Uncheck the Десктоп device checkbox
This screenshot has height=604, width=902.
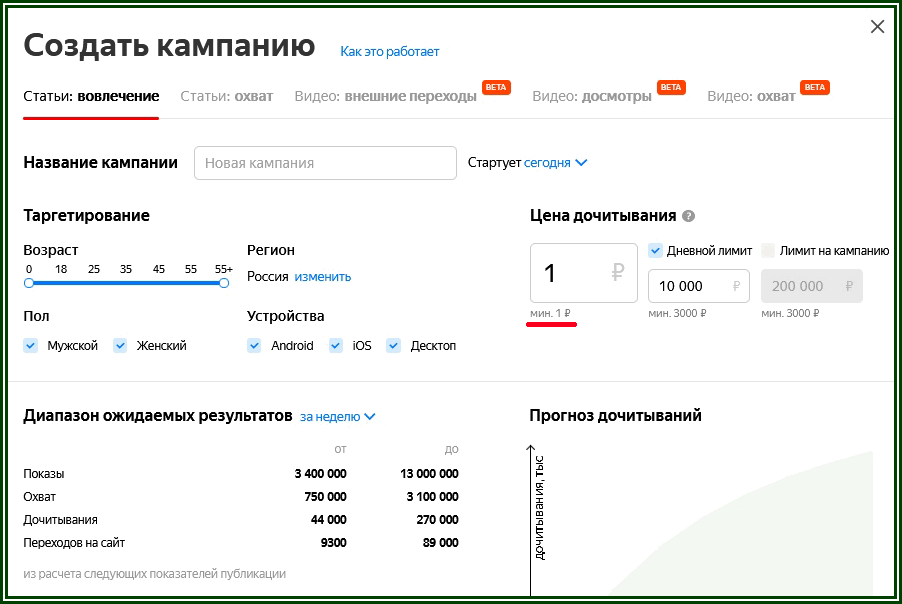[x=395, y=345]
